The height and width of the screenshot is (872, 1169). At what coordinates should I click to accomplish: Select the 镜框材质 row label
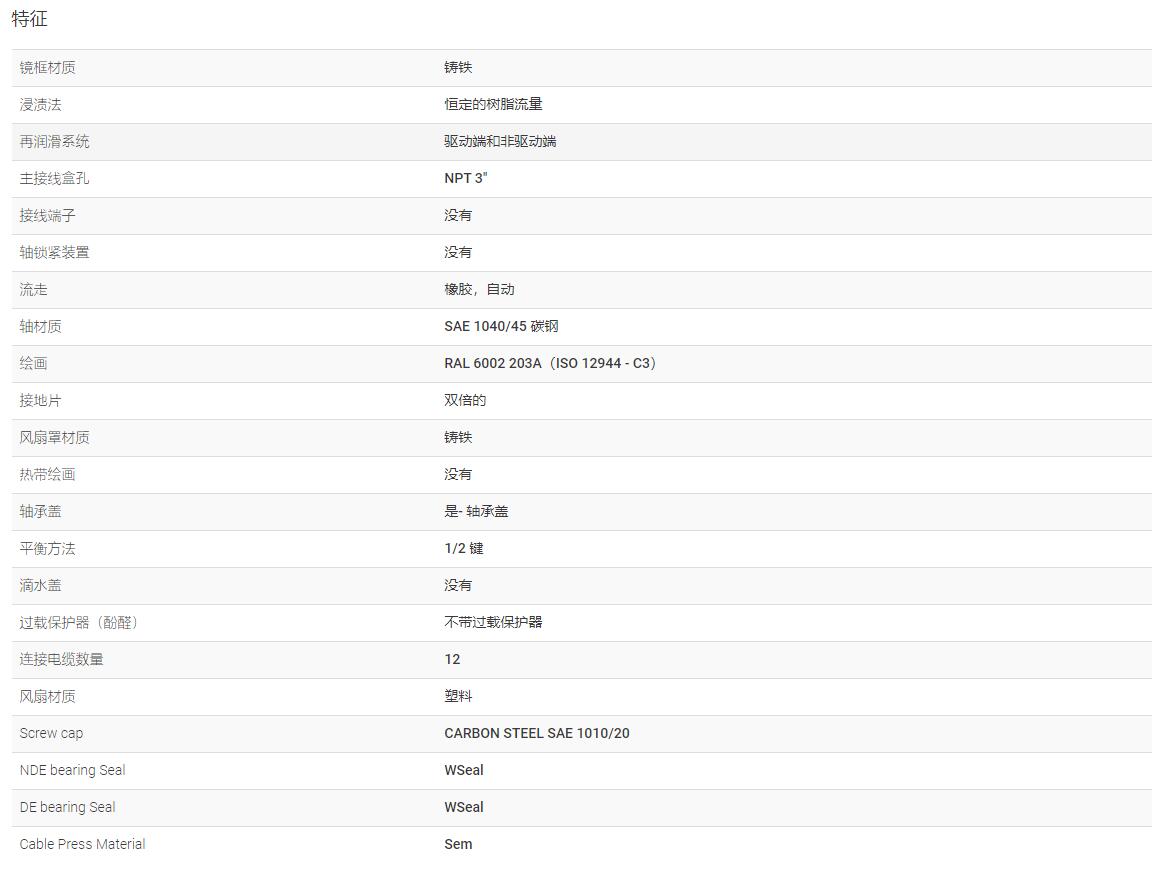[48, 68]
